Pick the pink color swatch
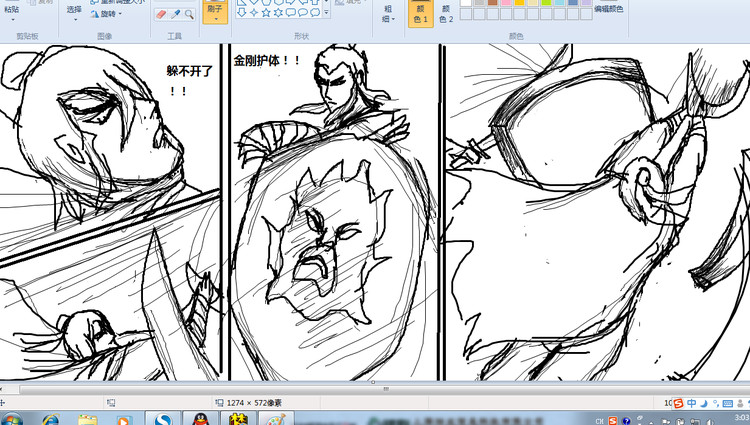This screenshot has height=425, width=750. click(508, 4)
